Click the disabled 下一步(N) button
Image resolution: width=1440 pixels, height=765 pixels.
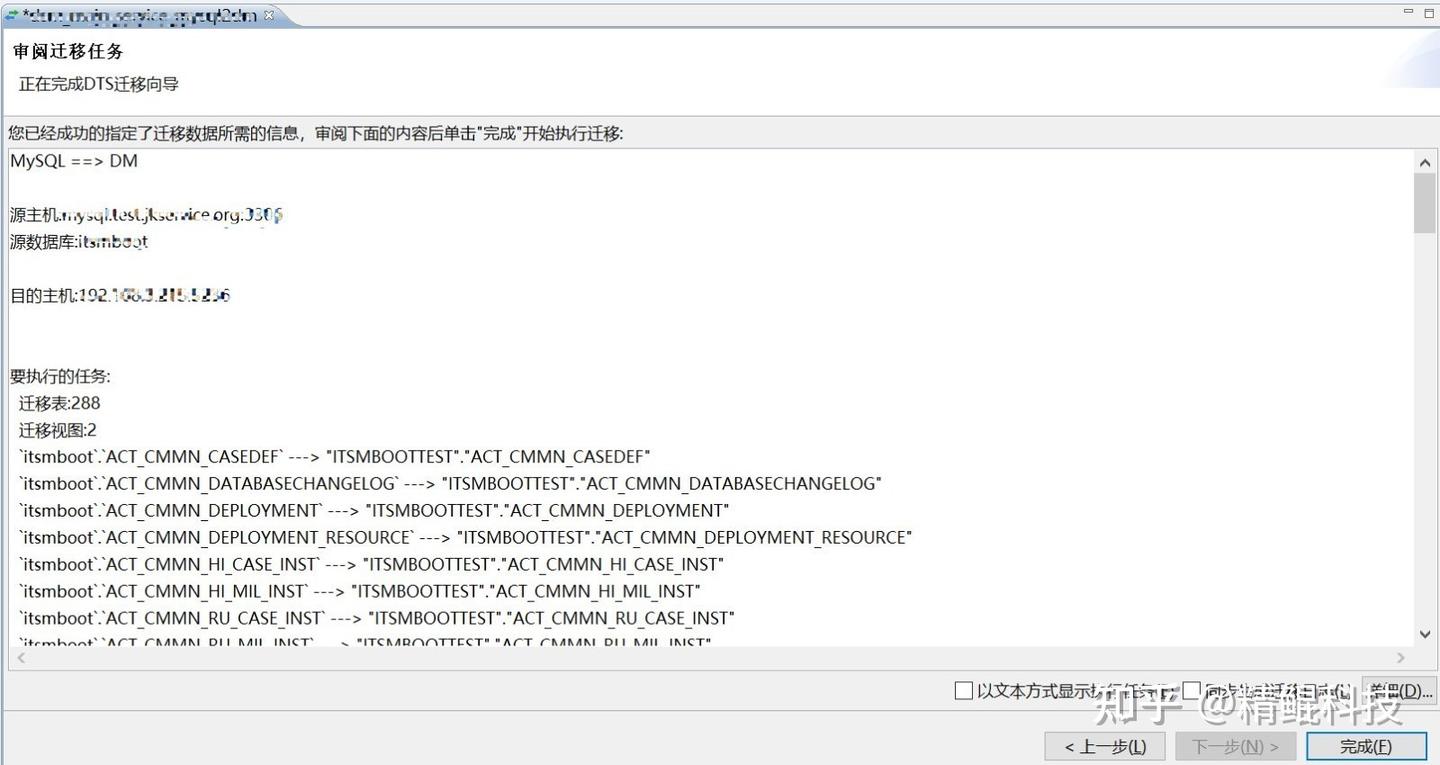[x=1235, y=746]
